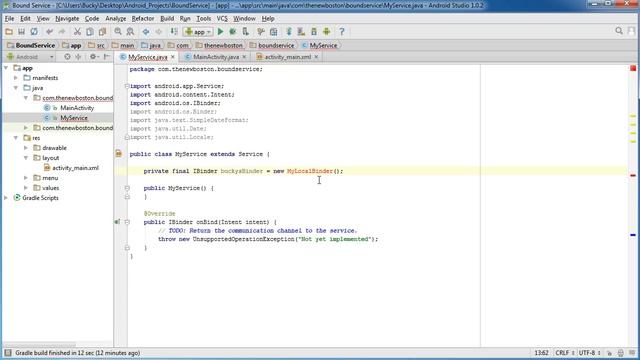The image size is (640, 360).
Task: Run the app with green play icon
Action: (x=220, y=31)
